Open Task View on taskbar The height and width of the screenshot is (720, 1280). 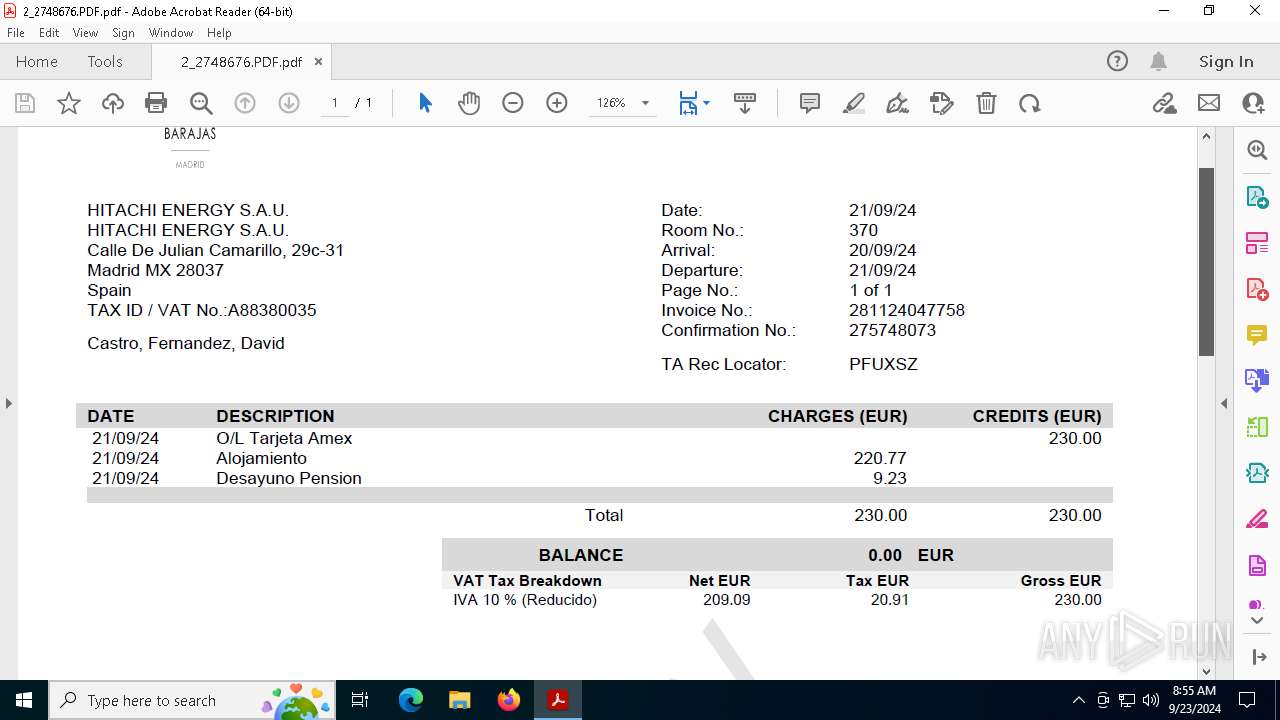(x=361, y=700)
